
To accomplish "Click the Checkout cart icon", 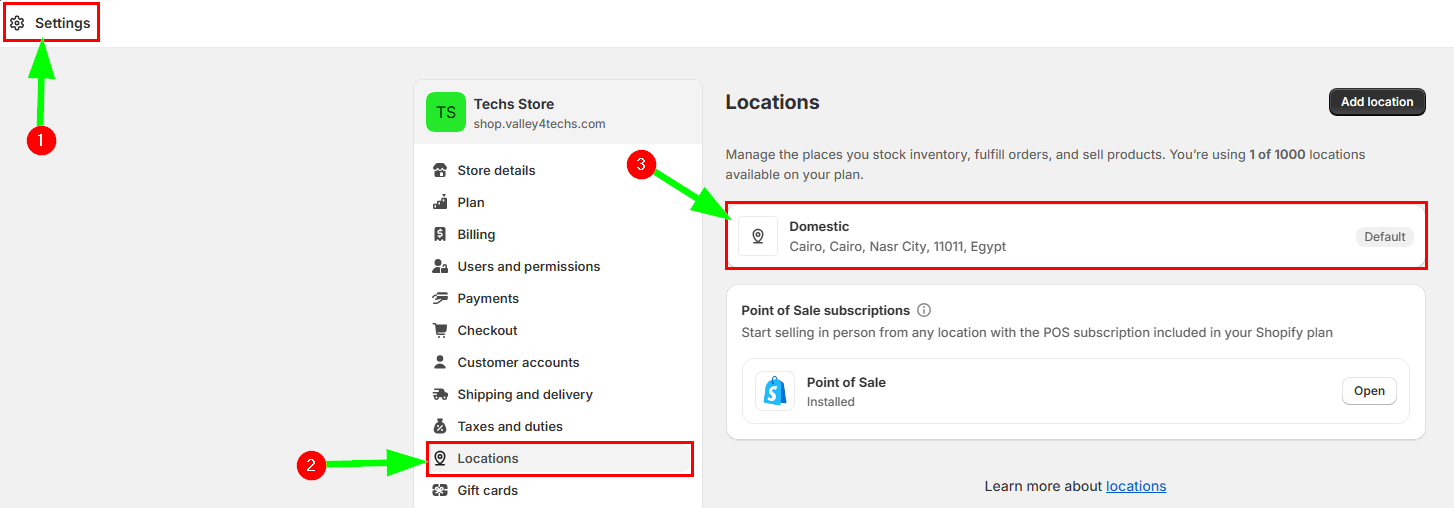I will tap(440, 331).
